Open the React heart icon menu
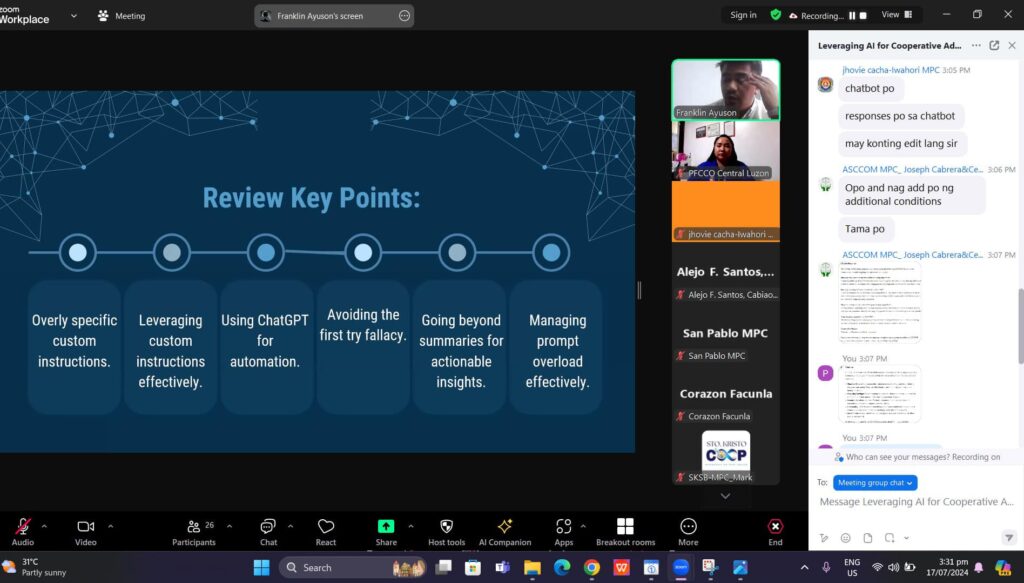Viewport: 1024px width, 583px height. tap(326, 531)
